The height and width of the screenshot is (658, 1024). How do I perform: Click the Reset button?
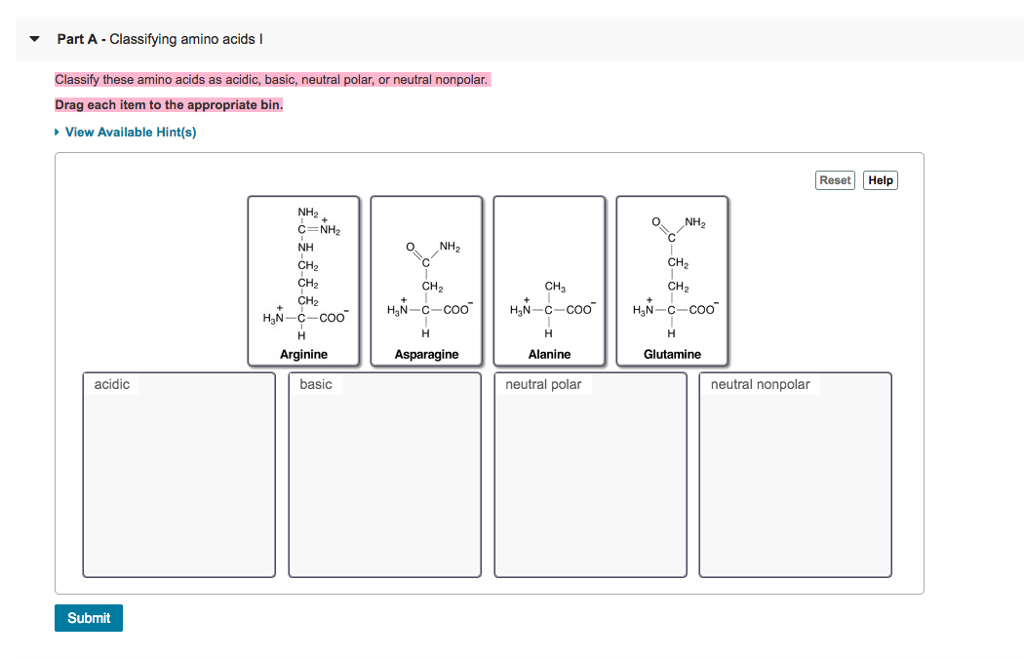[834, 180]
